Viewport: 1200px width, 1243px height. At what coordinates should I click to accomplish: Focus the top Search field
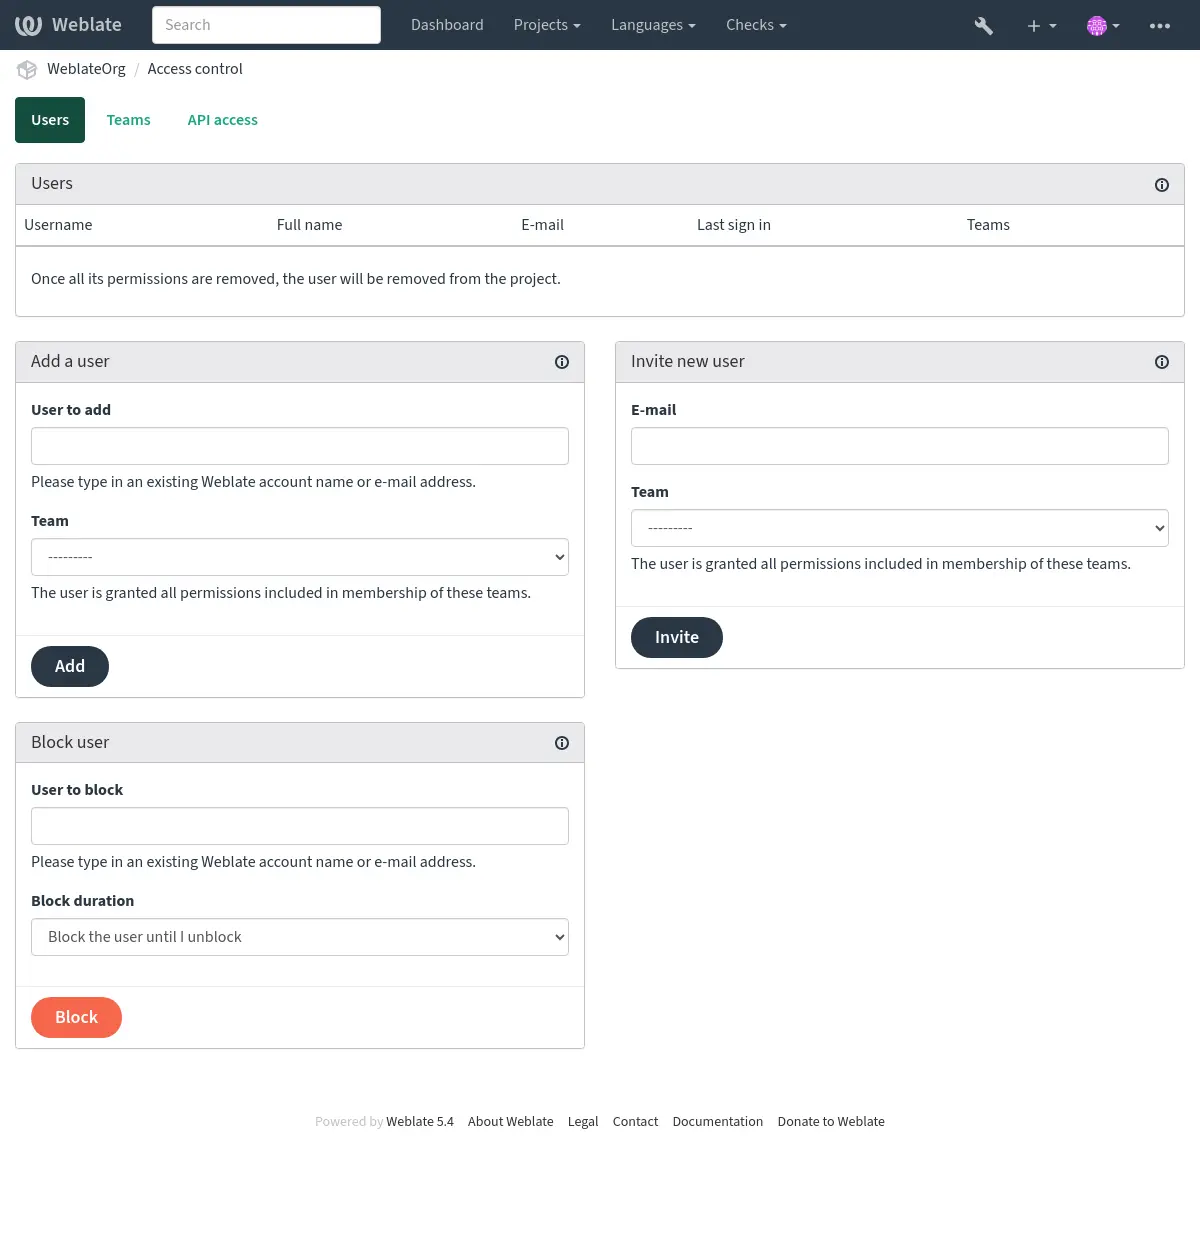tap(266, 25)
